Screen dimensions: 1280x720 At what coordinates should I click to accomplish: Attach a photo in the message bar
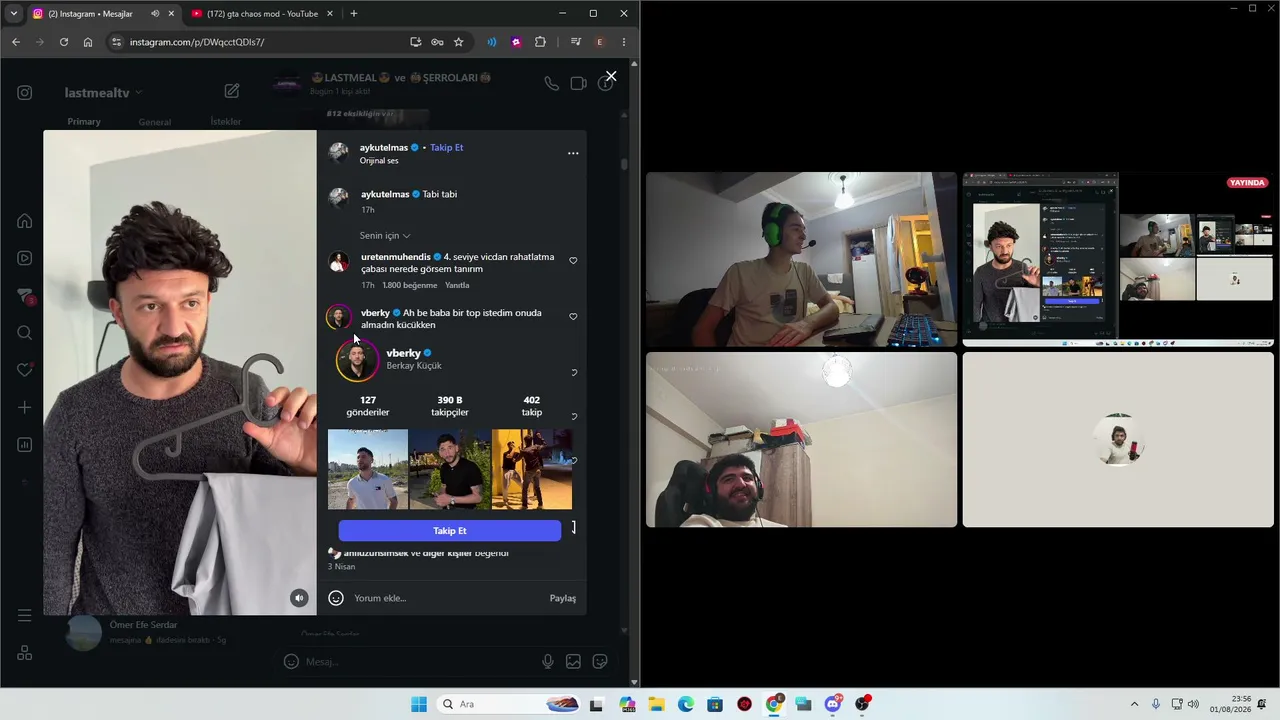573,661
